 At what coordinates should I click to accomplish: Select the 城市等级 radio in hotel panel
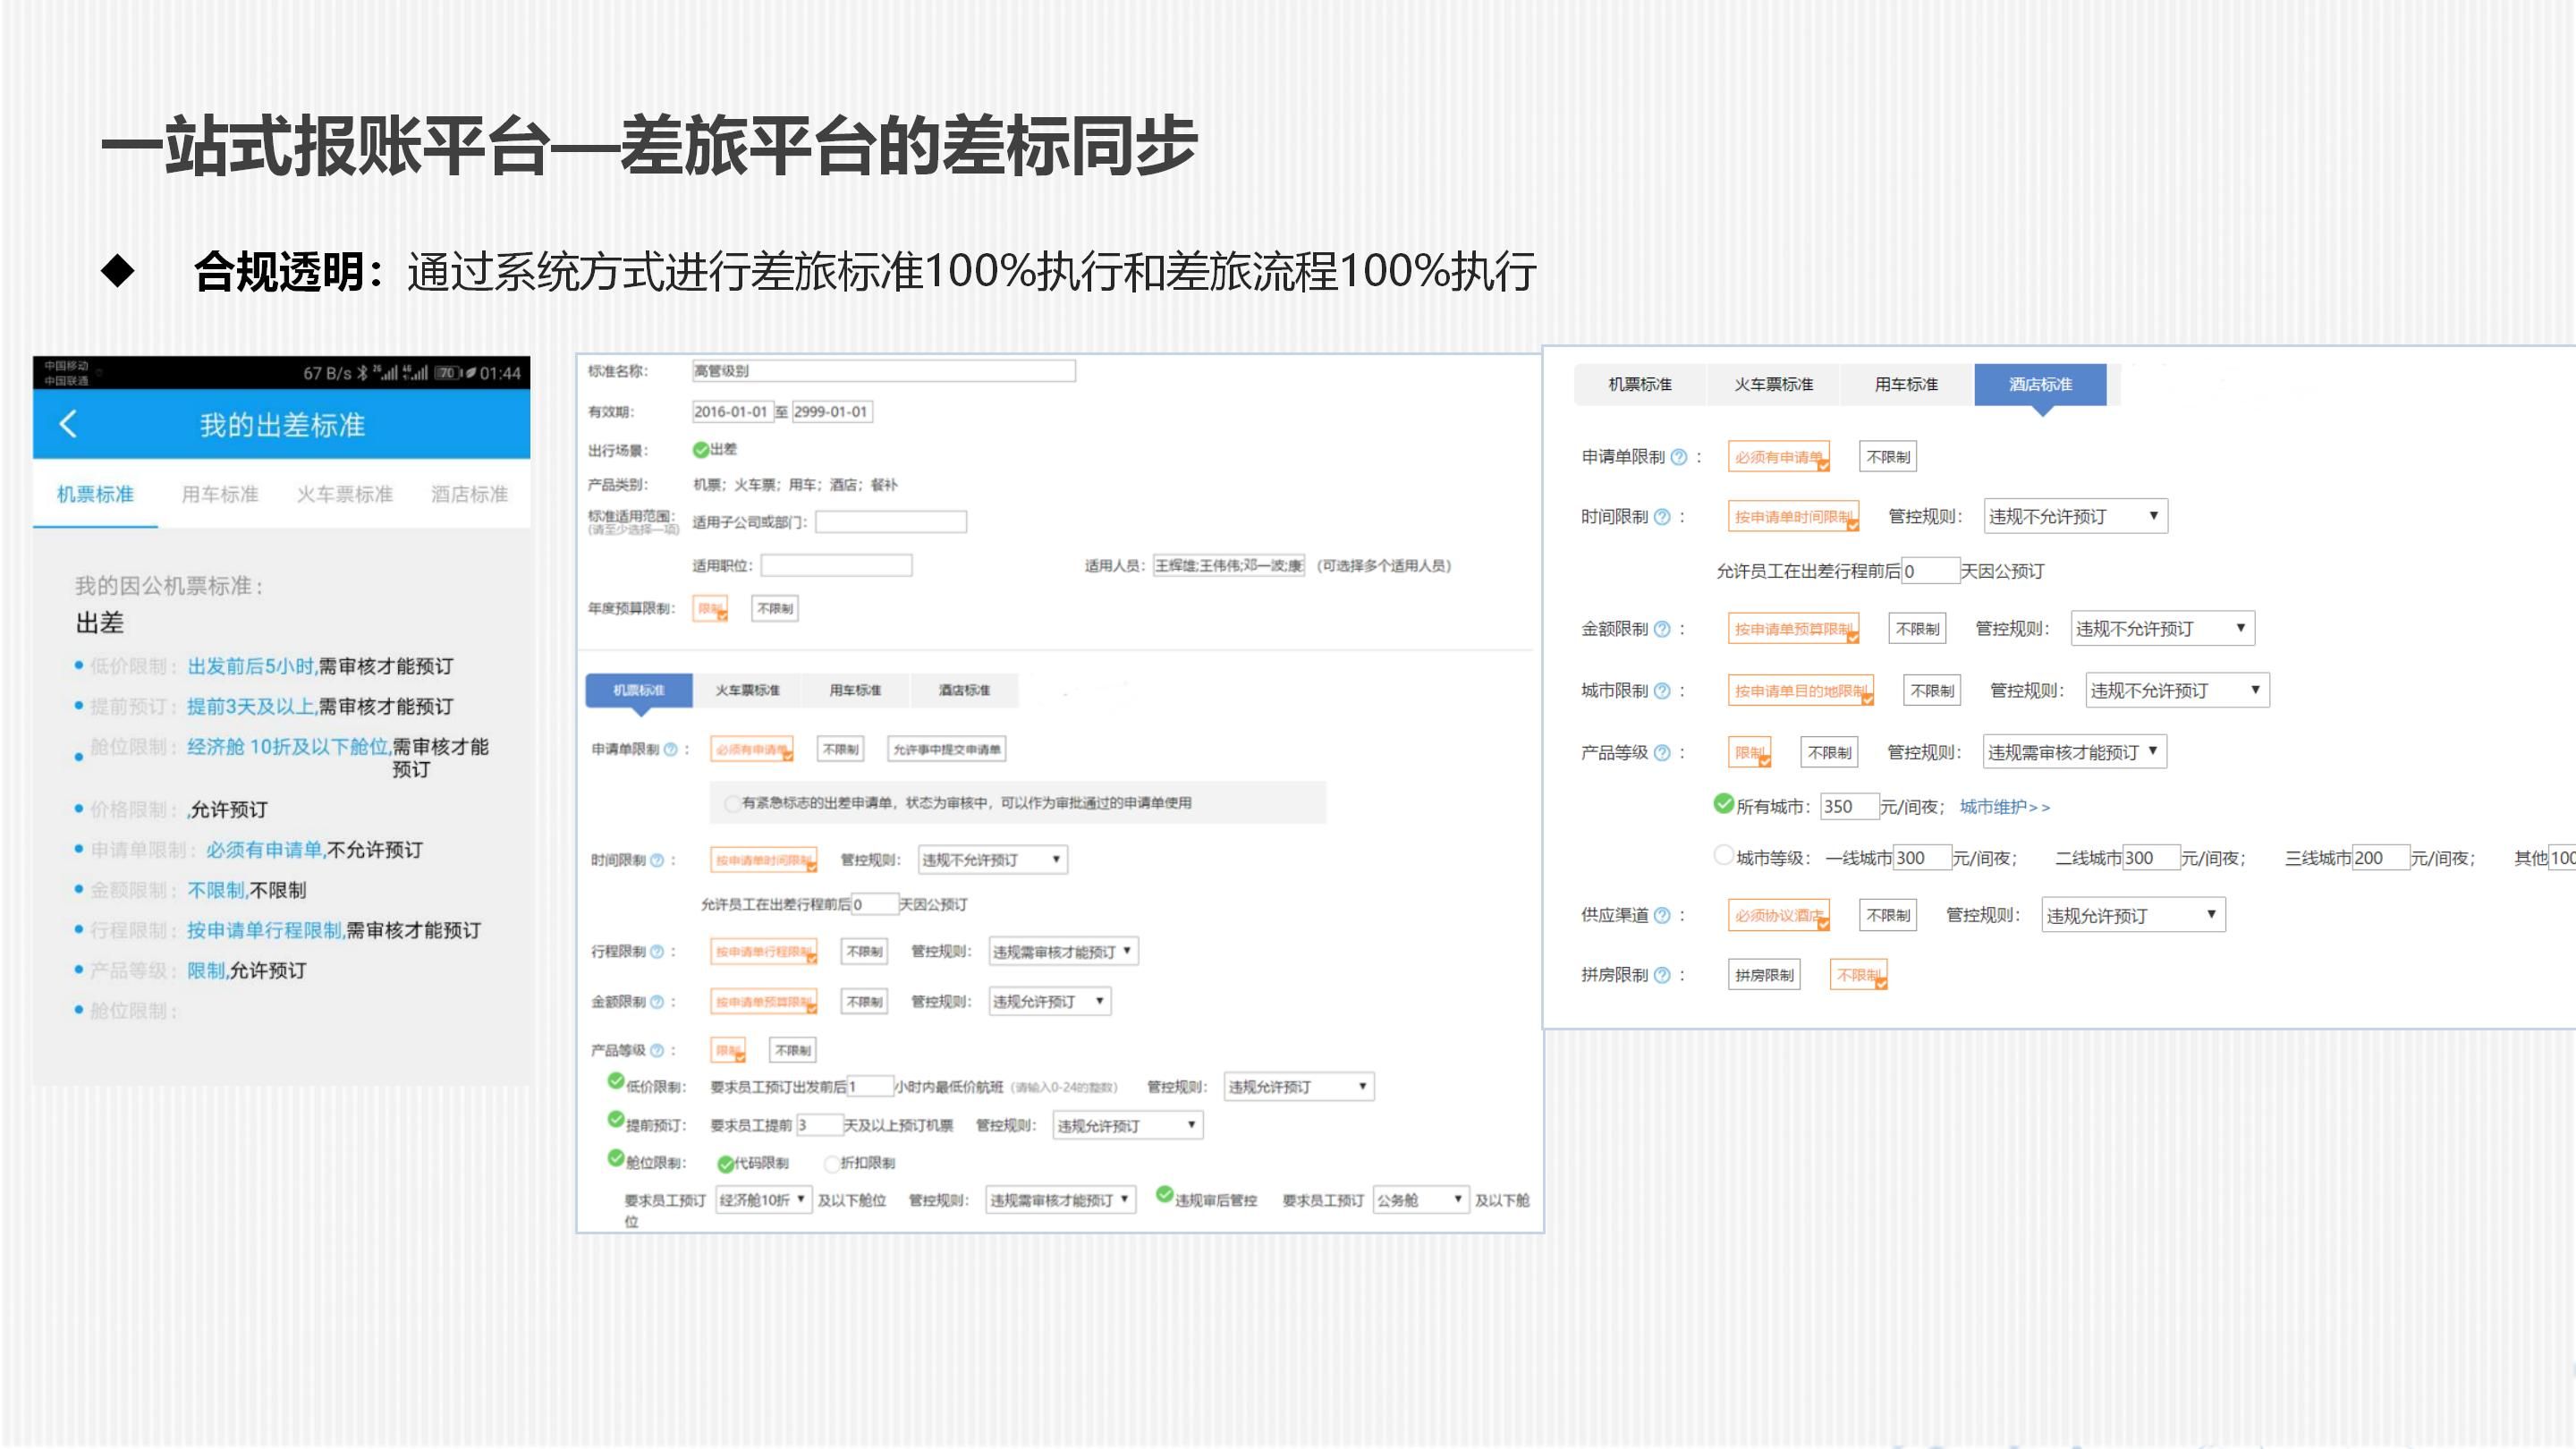[x=1723, y=855]
